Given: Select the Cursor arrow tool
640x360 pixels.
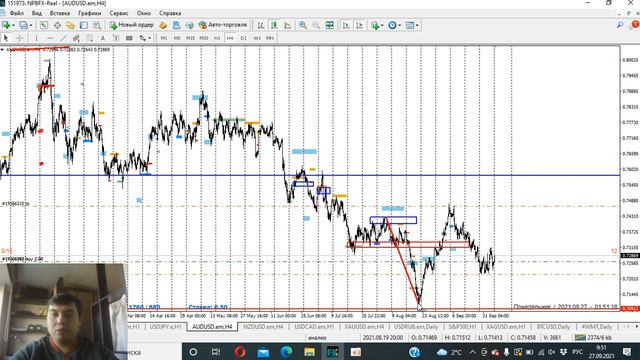Looking at the screenshot, I should (x=6, y=38).
